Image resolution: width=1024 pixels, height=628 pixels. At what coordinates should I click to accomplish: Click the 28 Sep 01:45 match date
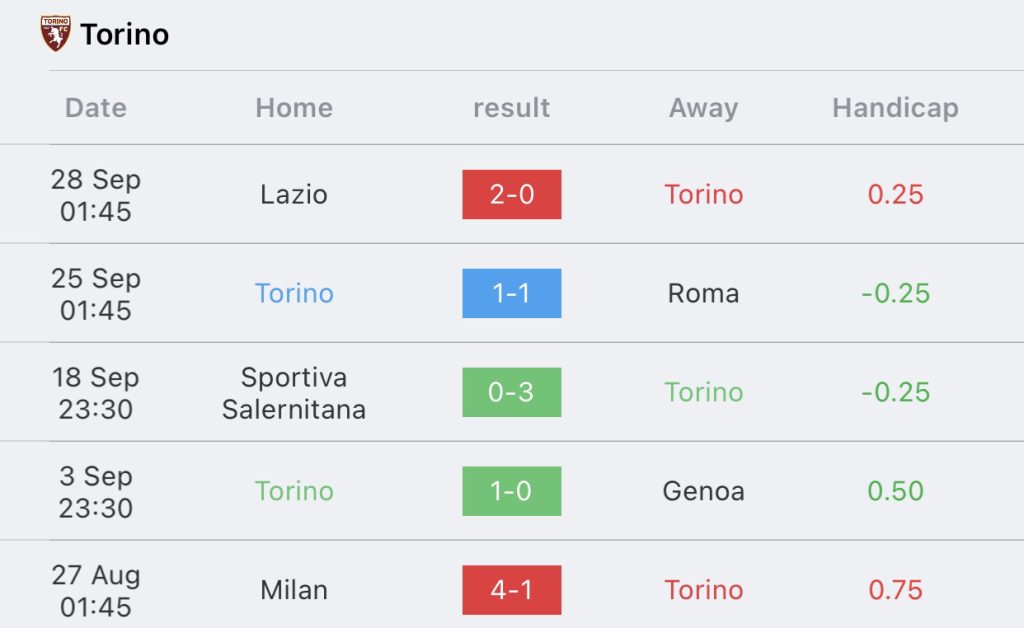pyautogui.click(x=96, y=195)
